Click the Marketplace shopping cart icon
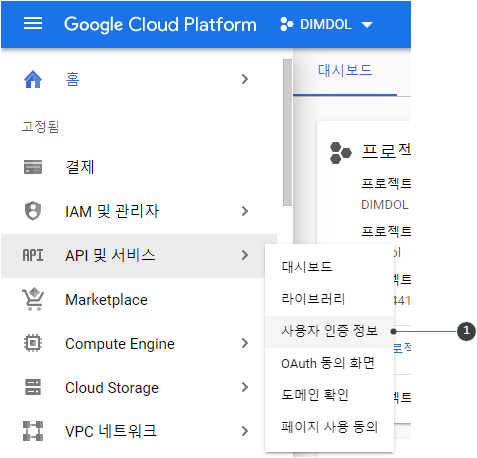This screenshot has width=477, height=458. pyautogui.click(x=33, y=299)
